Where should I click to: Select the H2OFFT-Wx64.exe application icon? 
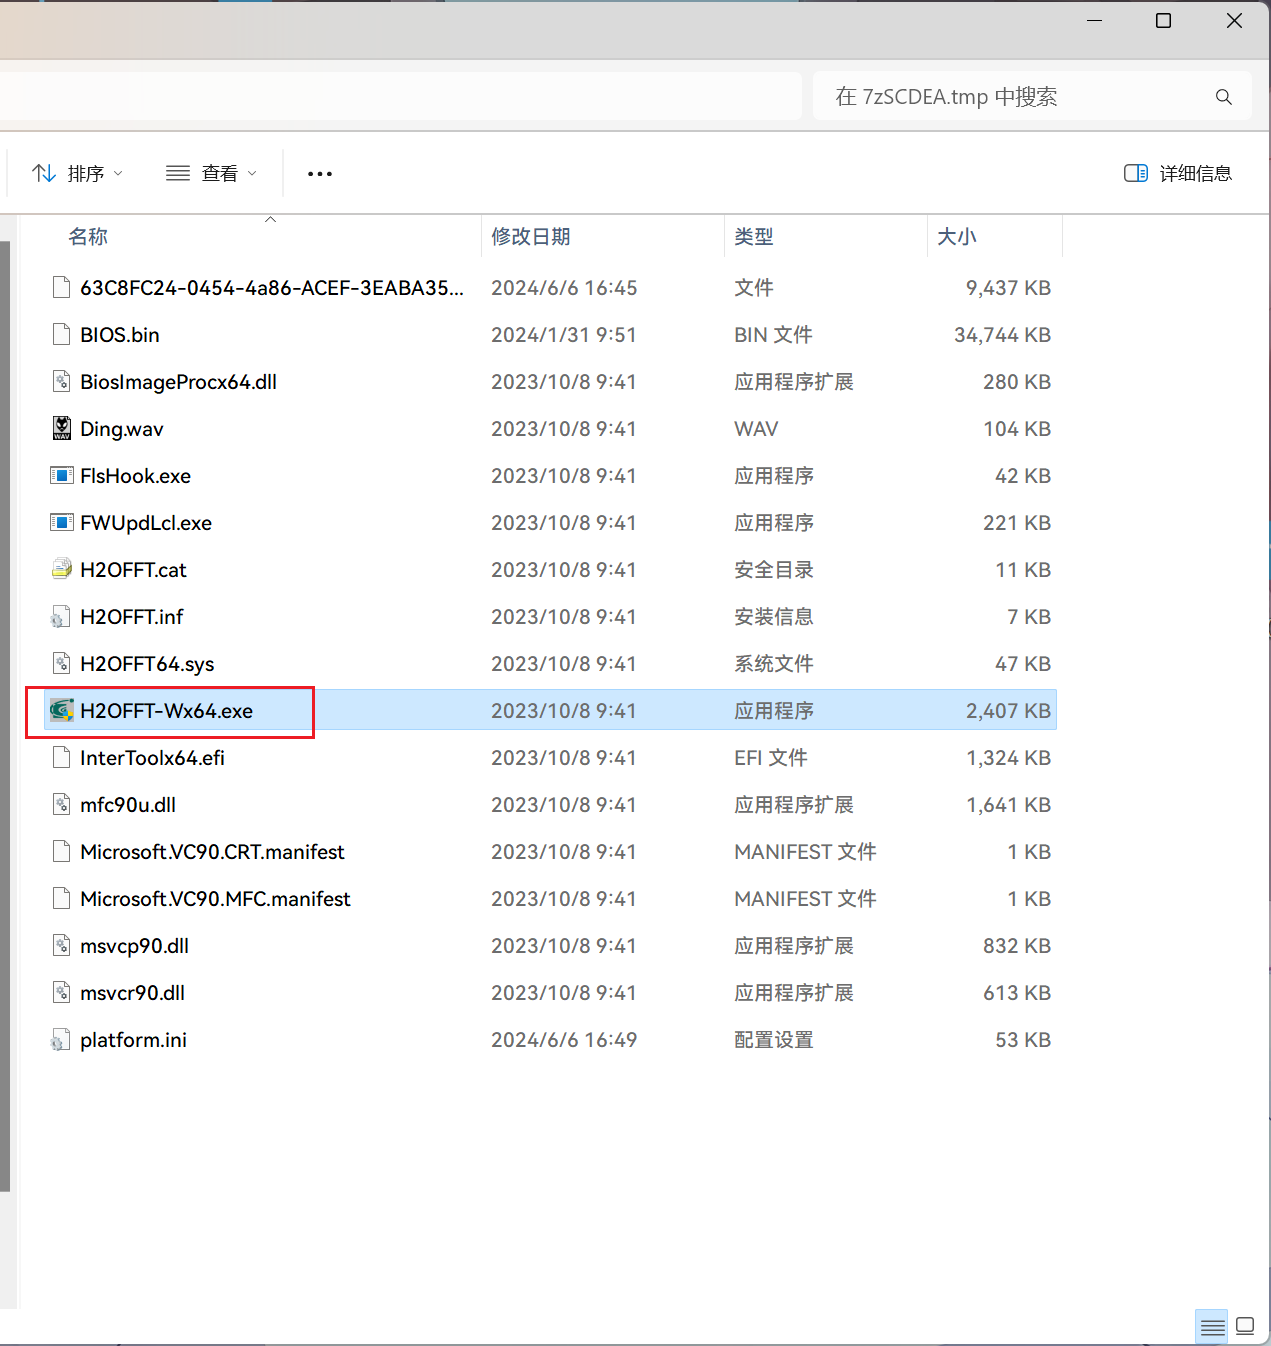click(x=62, y=711)
